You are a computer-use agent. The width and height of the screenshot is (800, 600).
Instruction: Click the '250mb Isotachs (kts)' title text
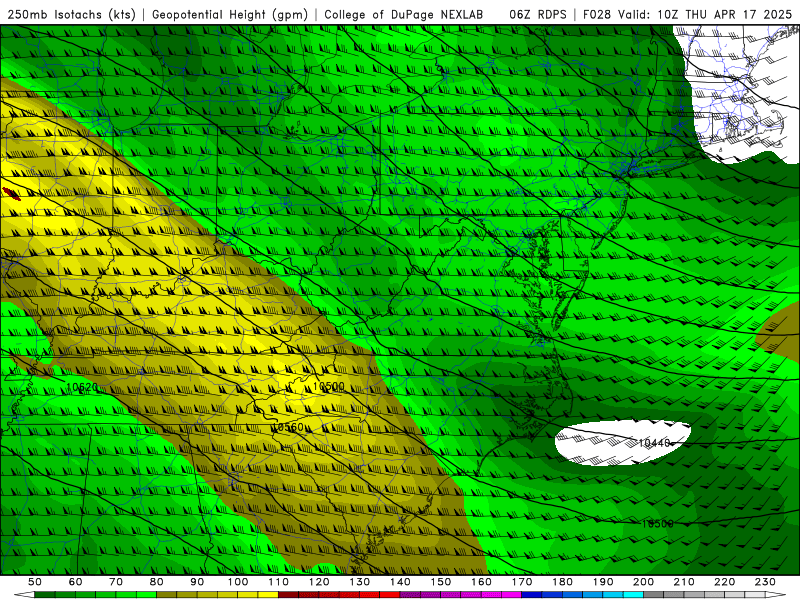[x=71, y=14]
